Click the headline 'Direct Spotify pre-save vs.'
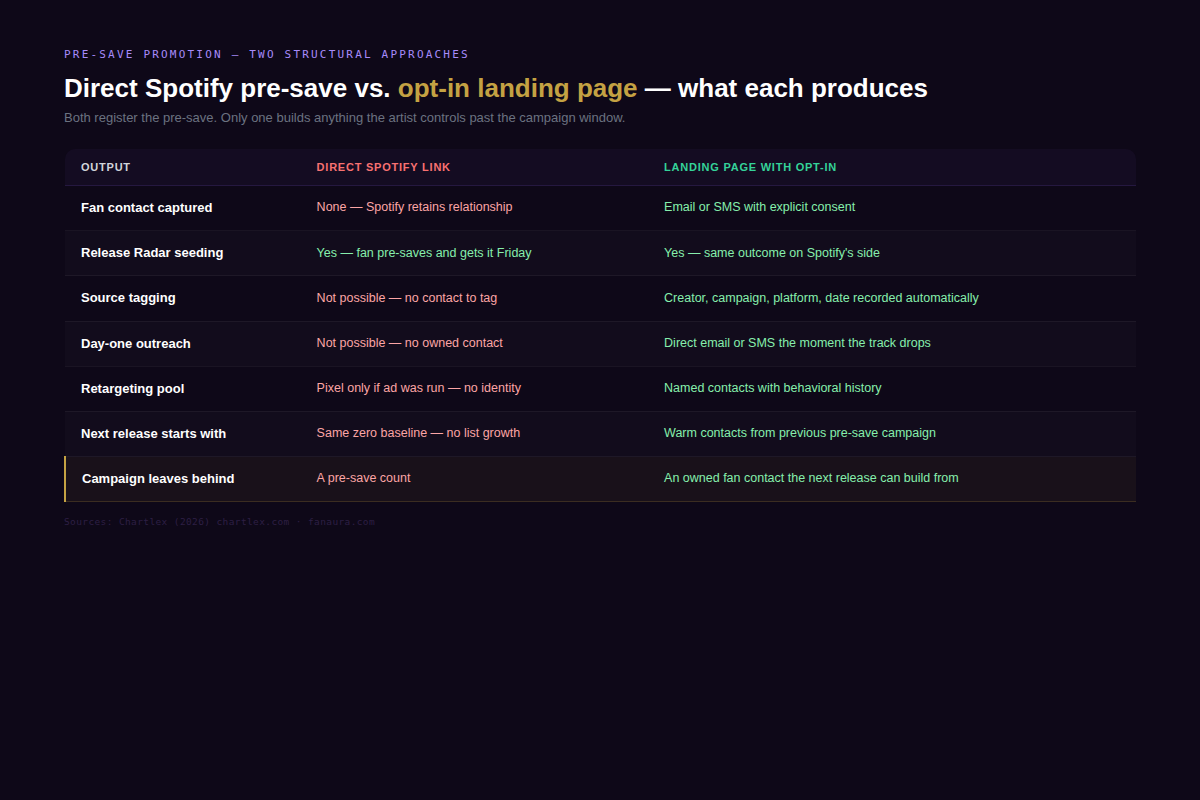1200x800 pixels. 227,88
